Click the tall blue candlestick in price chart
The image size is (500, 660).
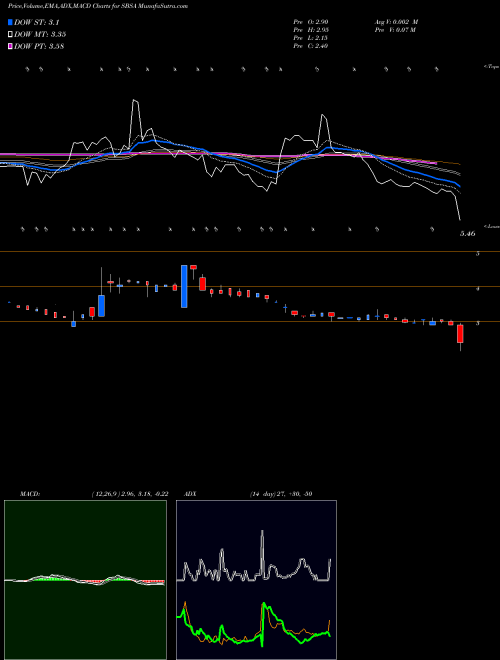click(184, 286)
